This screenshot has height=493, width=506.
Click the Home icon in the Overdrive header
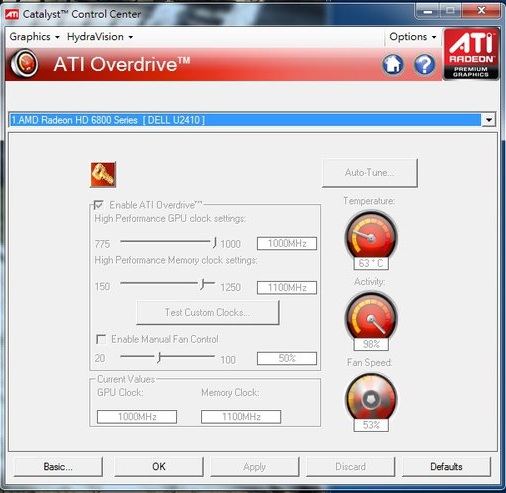[393, 64]
